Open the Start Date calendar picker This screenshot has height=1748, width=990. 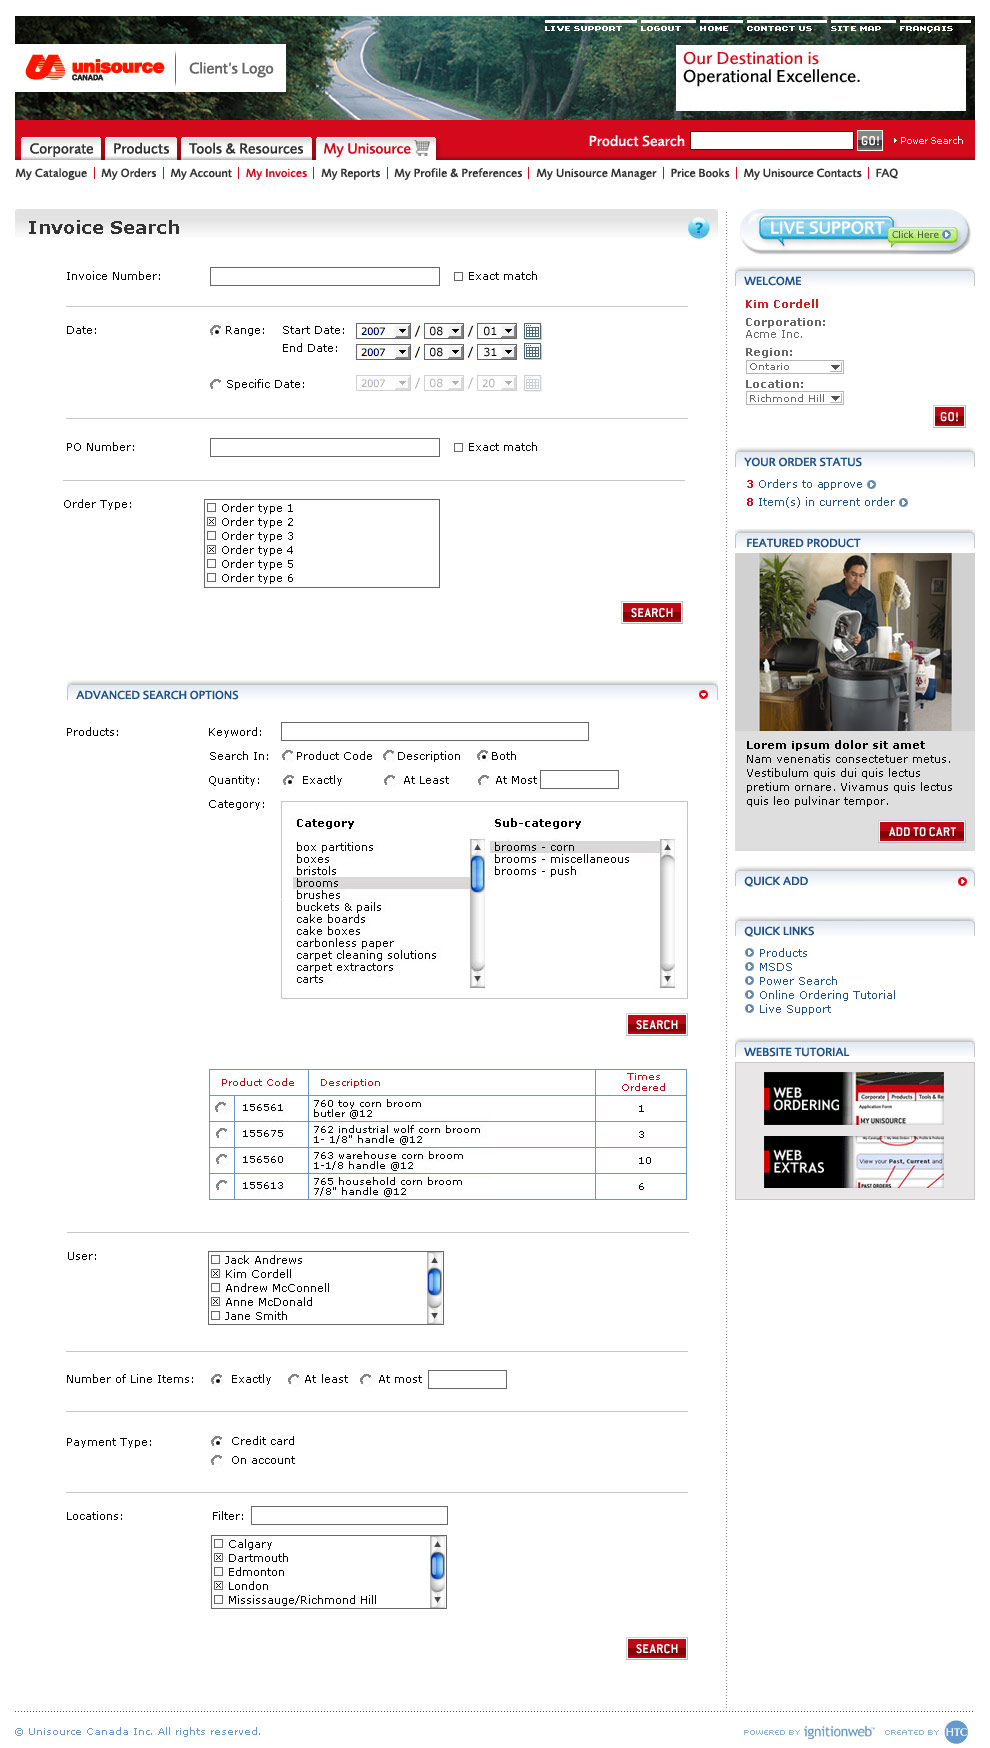[532, 331]
